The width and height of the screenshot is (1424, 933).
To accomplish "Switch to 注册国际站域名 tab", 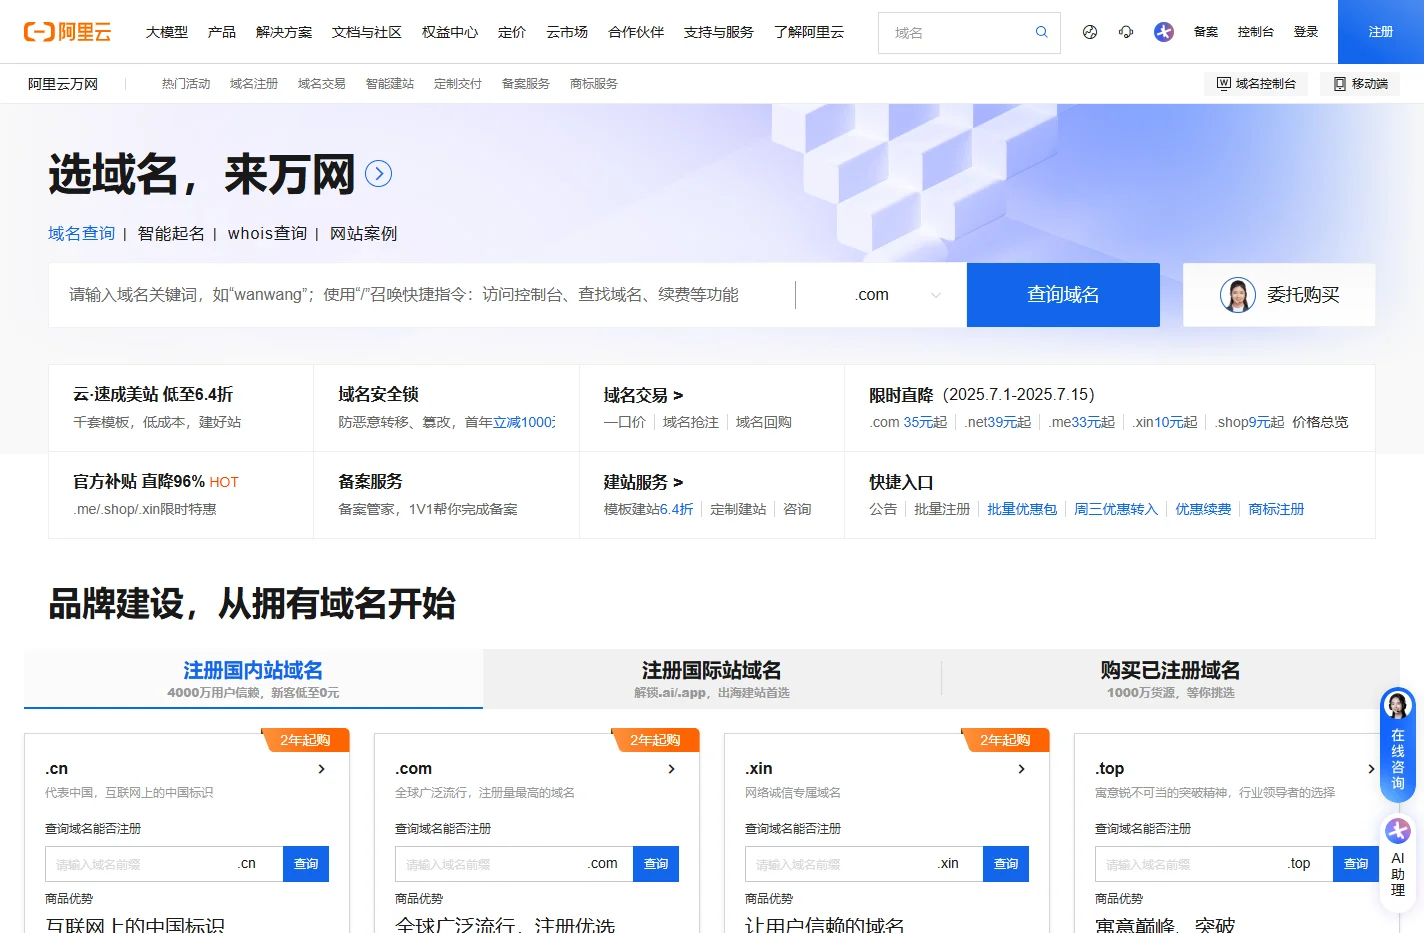I will tap(712, 679).
